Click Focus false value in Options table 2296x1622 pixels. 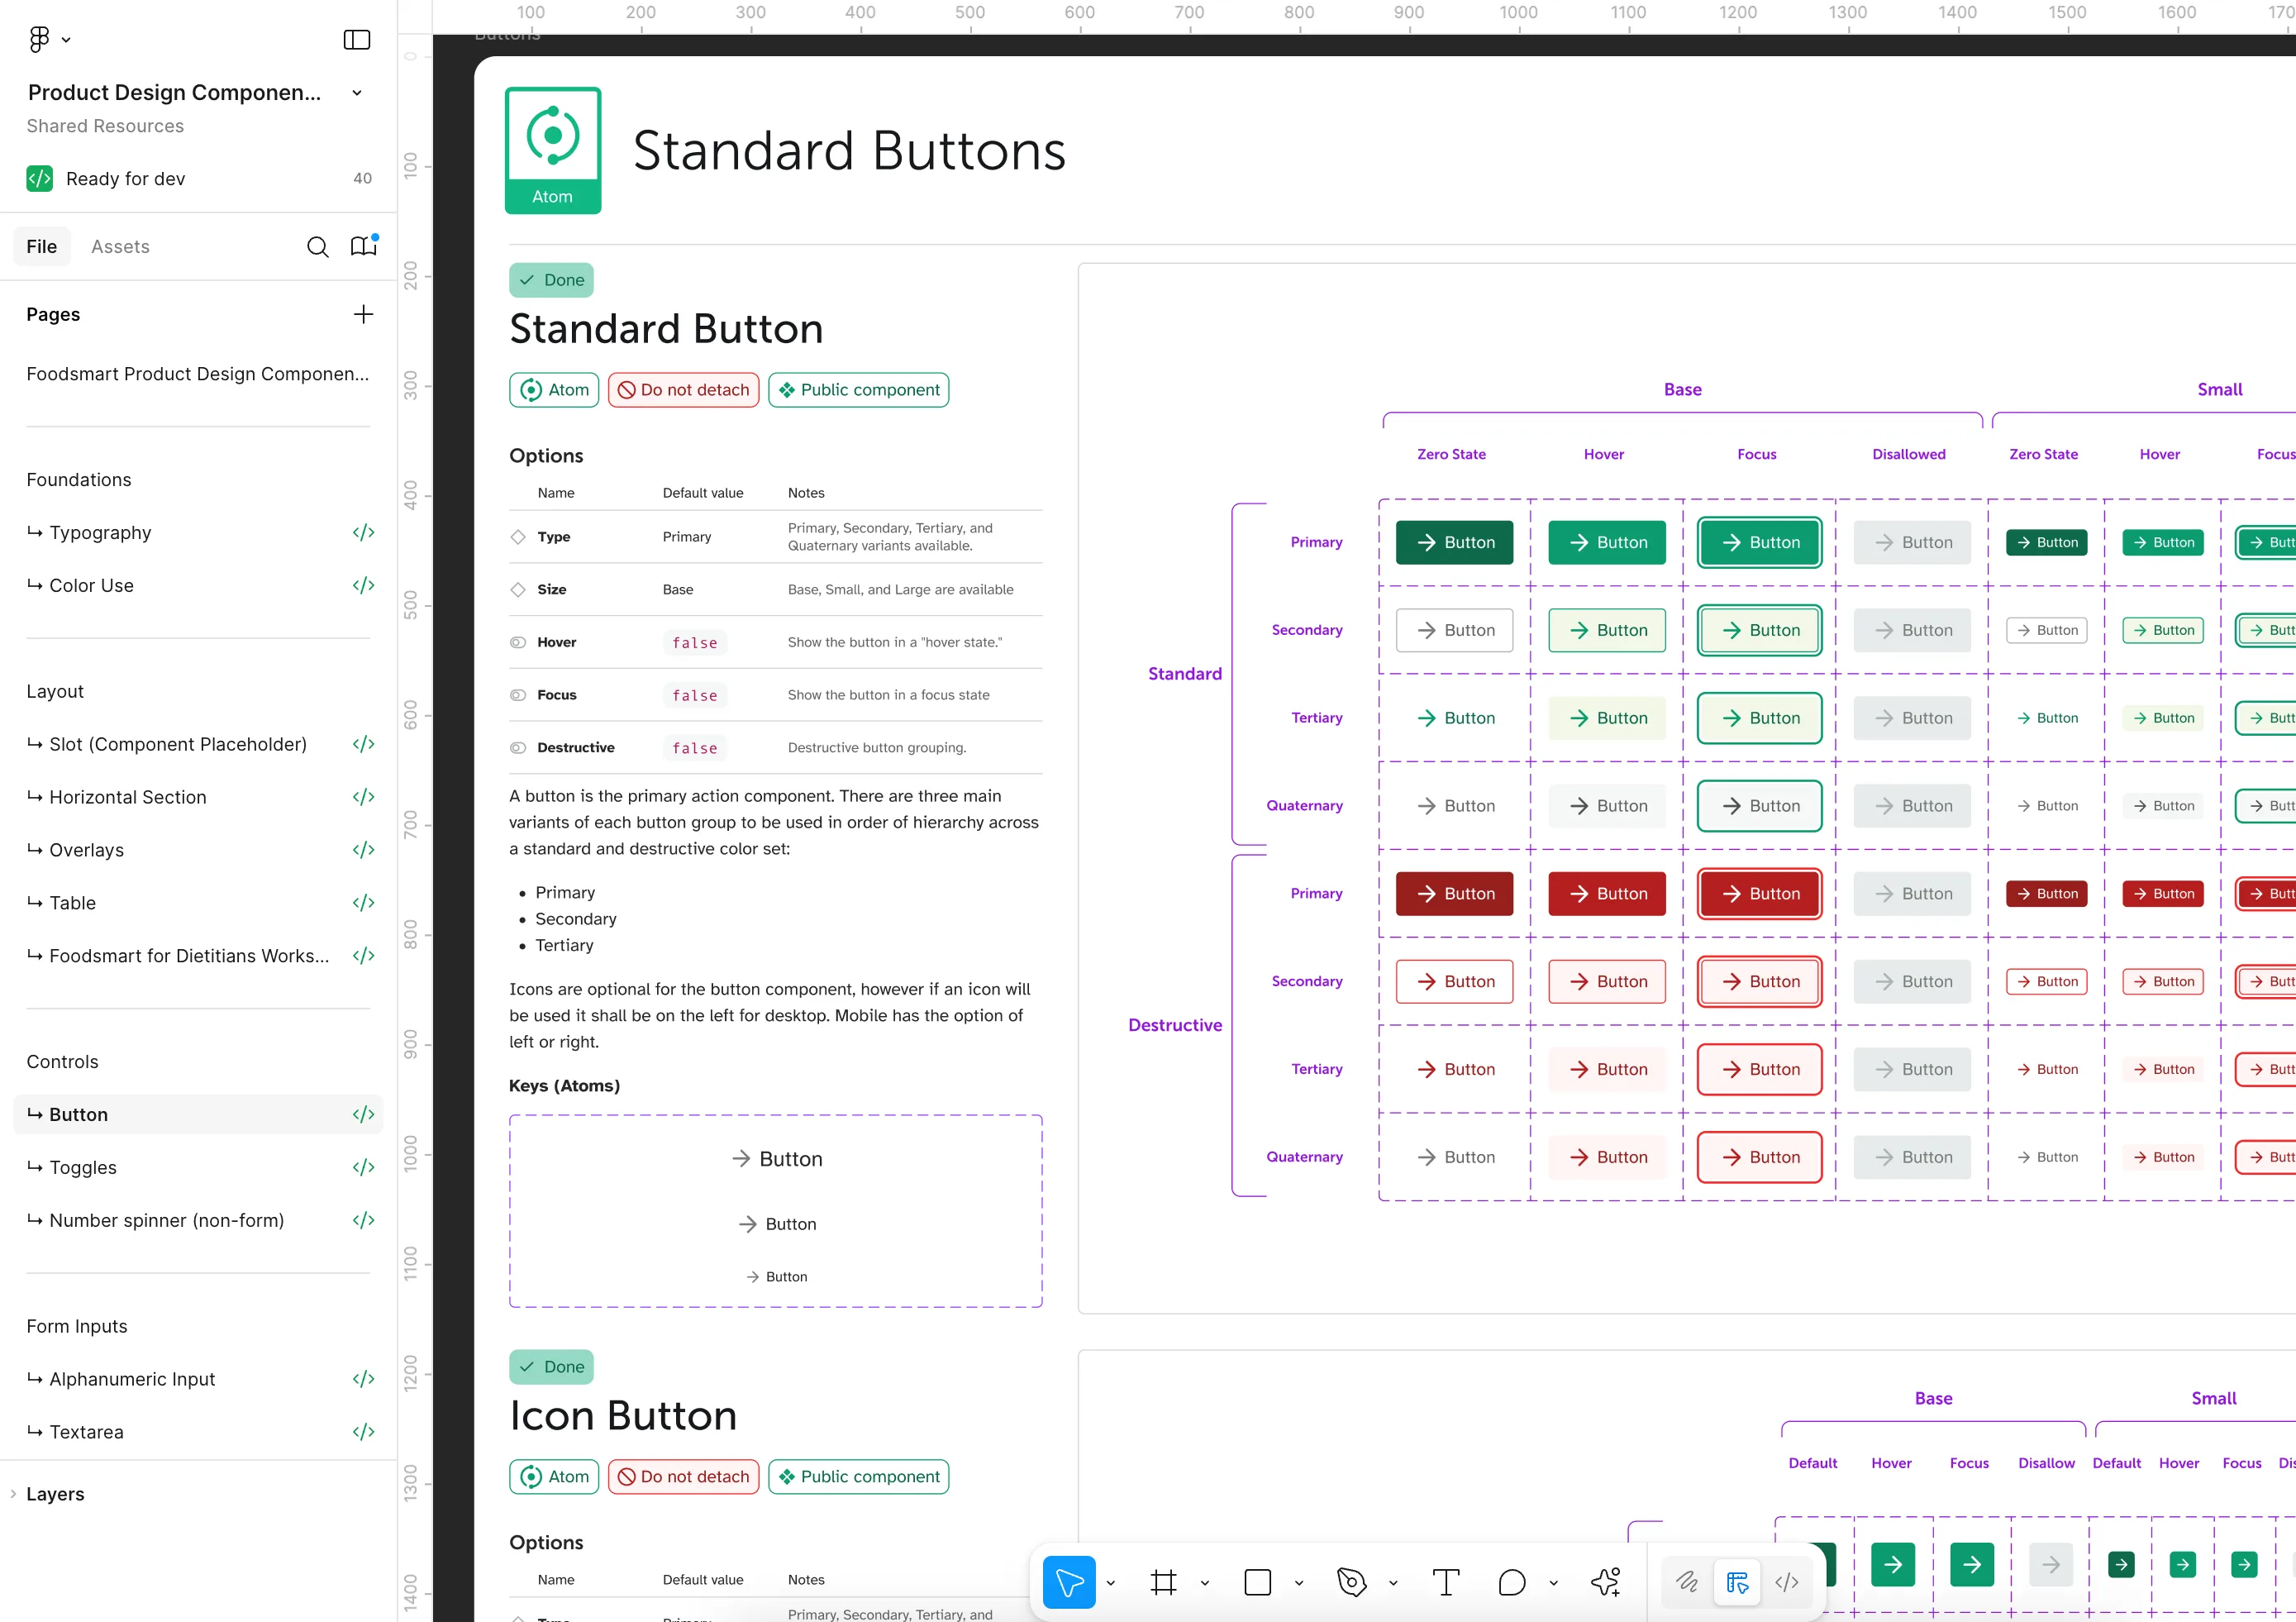point(694,695)
